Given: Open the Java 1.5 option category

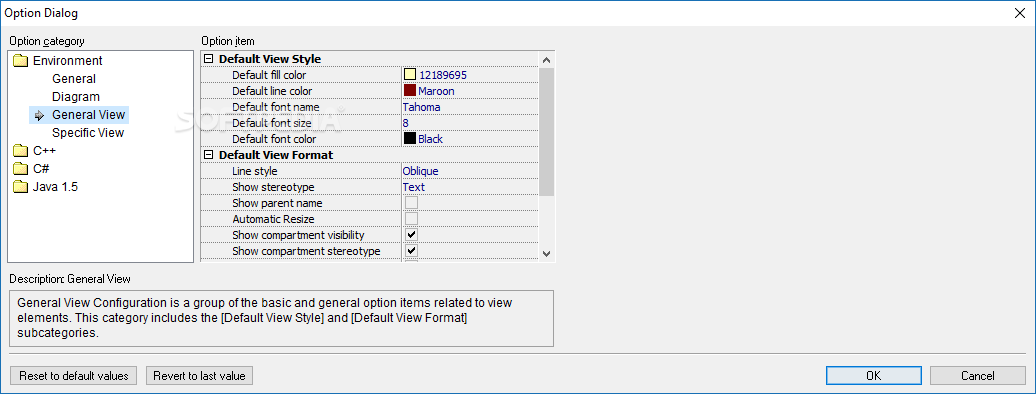Looking at the screenshot, I should pos(56,186).
